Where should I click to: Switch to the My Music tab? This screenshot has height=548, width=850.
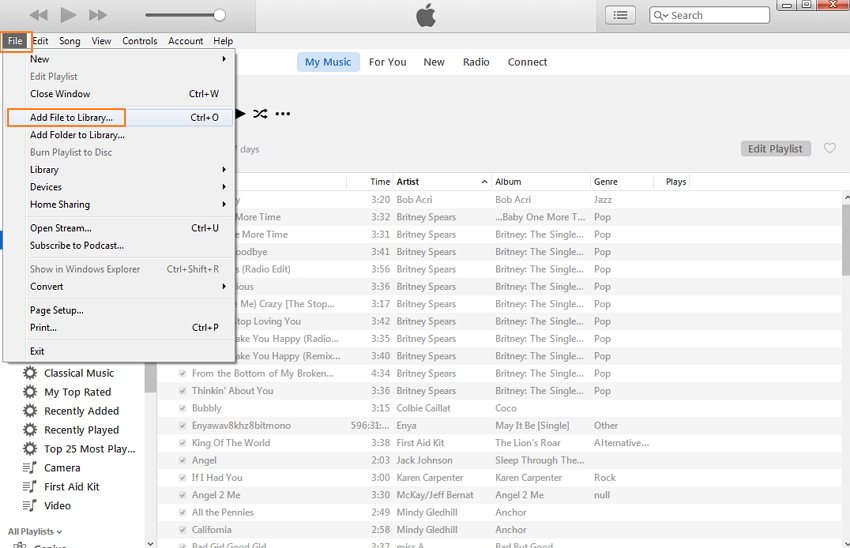pyautogui.click(x=328, y=62)
